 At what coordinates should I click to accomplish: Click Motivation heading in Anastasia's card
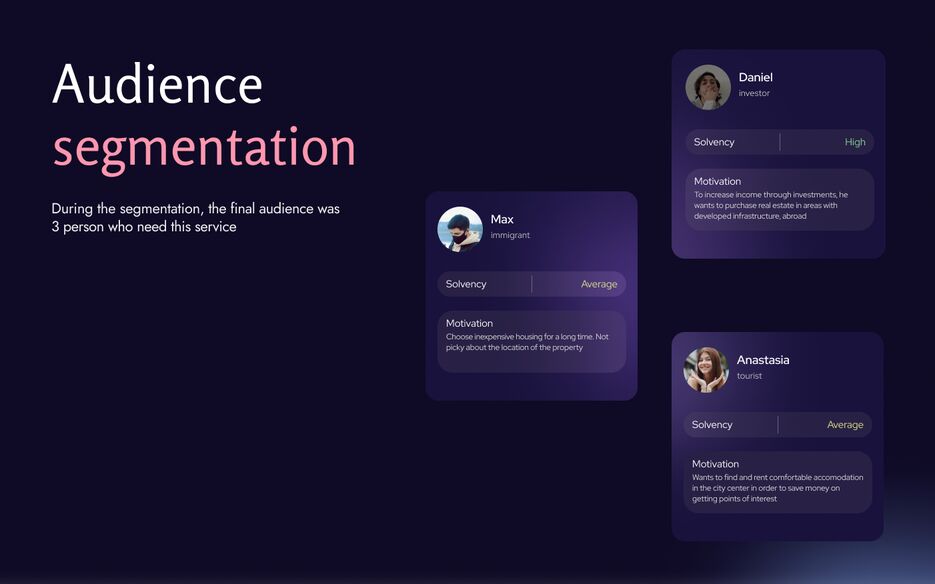click(x=716, y=464)
